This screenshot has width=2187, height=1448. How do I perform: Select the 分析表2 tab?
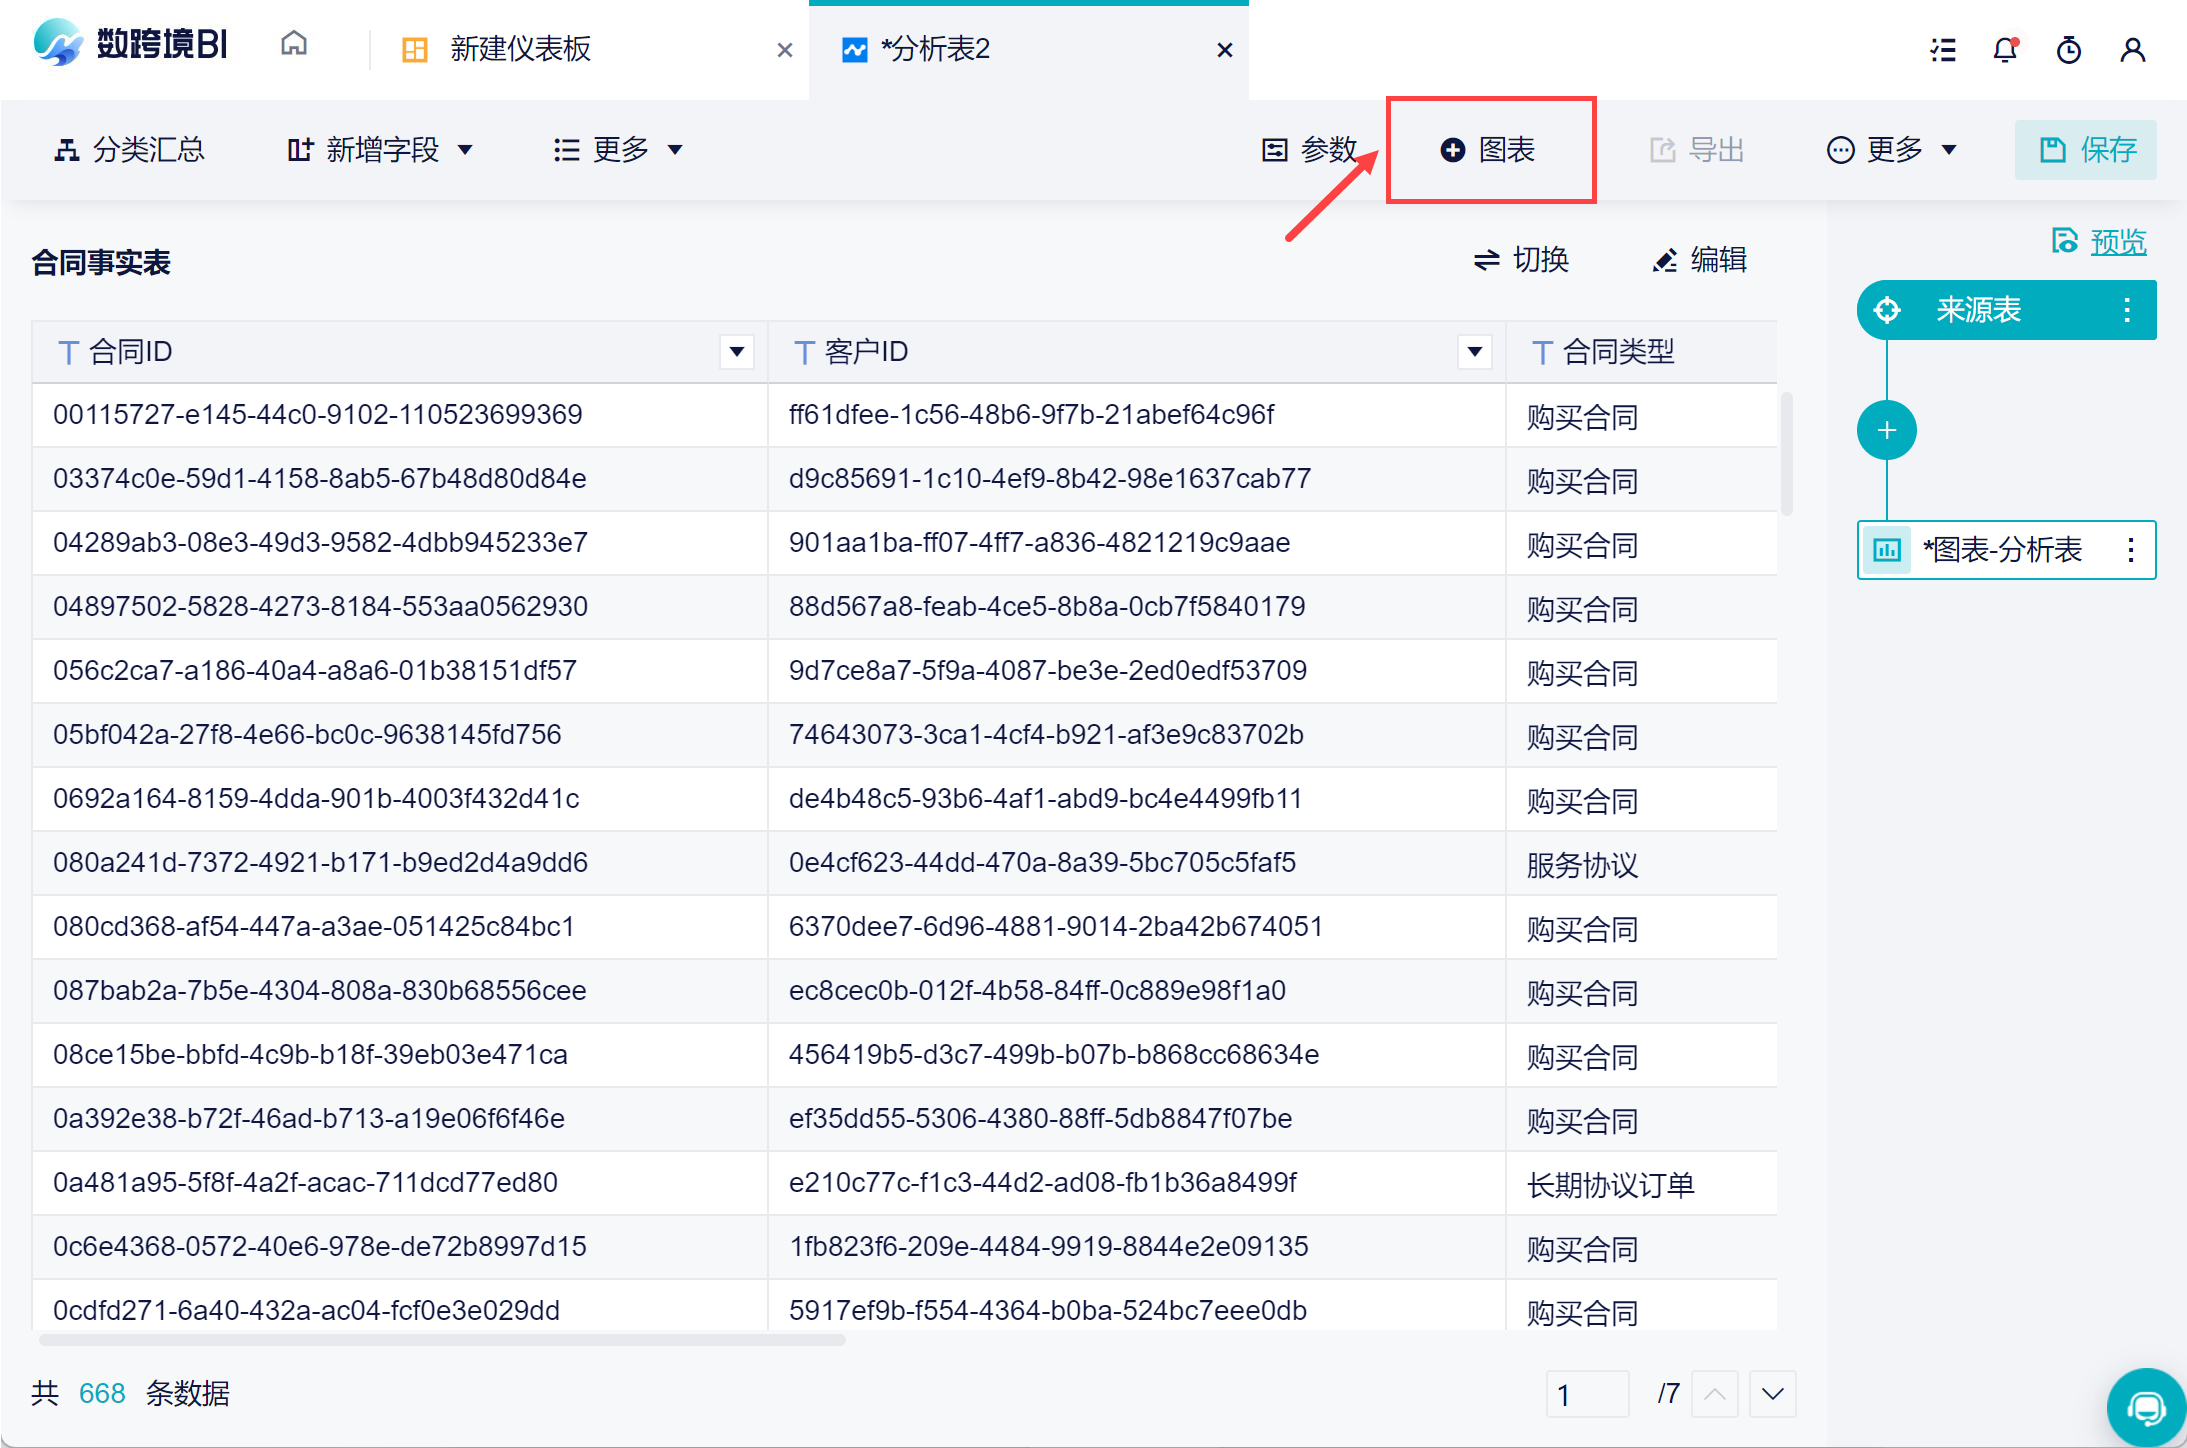[935, 49]
